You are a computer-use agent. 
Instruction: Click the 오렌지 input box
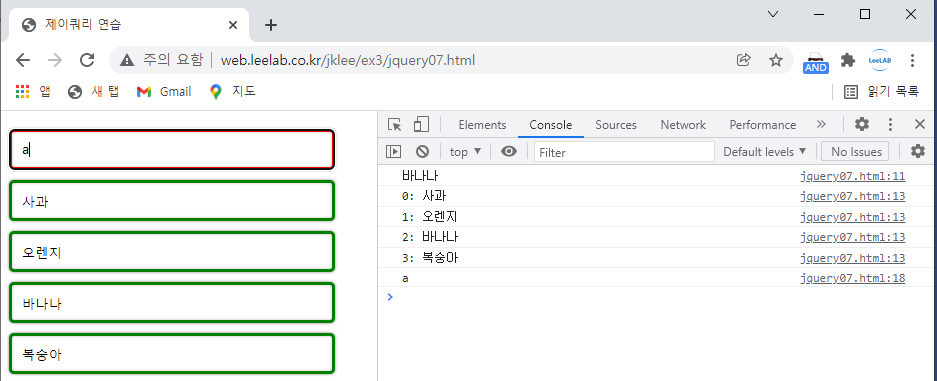172,252
